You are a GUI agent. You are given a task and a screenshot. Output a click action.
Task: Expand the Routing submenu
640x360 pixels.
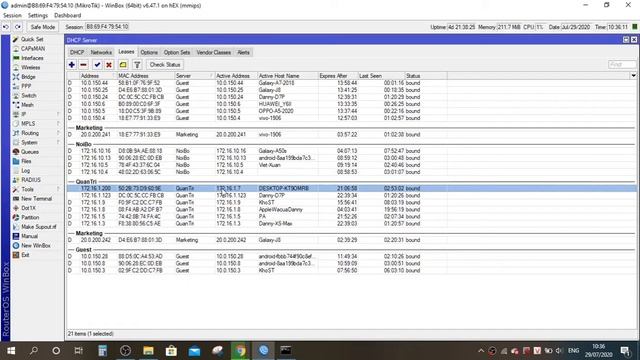tap(37, 133)
